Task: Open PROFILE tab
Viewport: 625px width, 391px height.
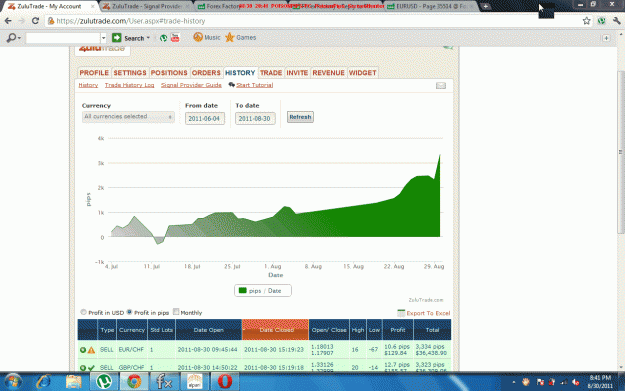Action: (x=94, y=73)
